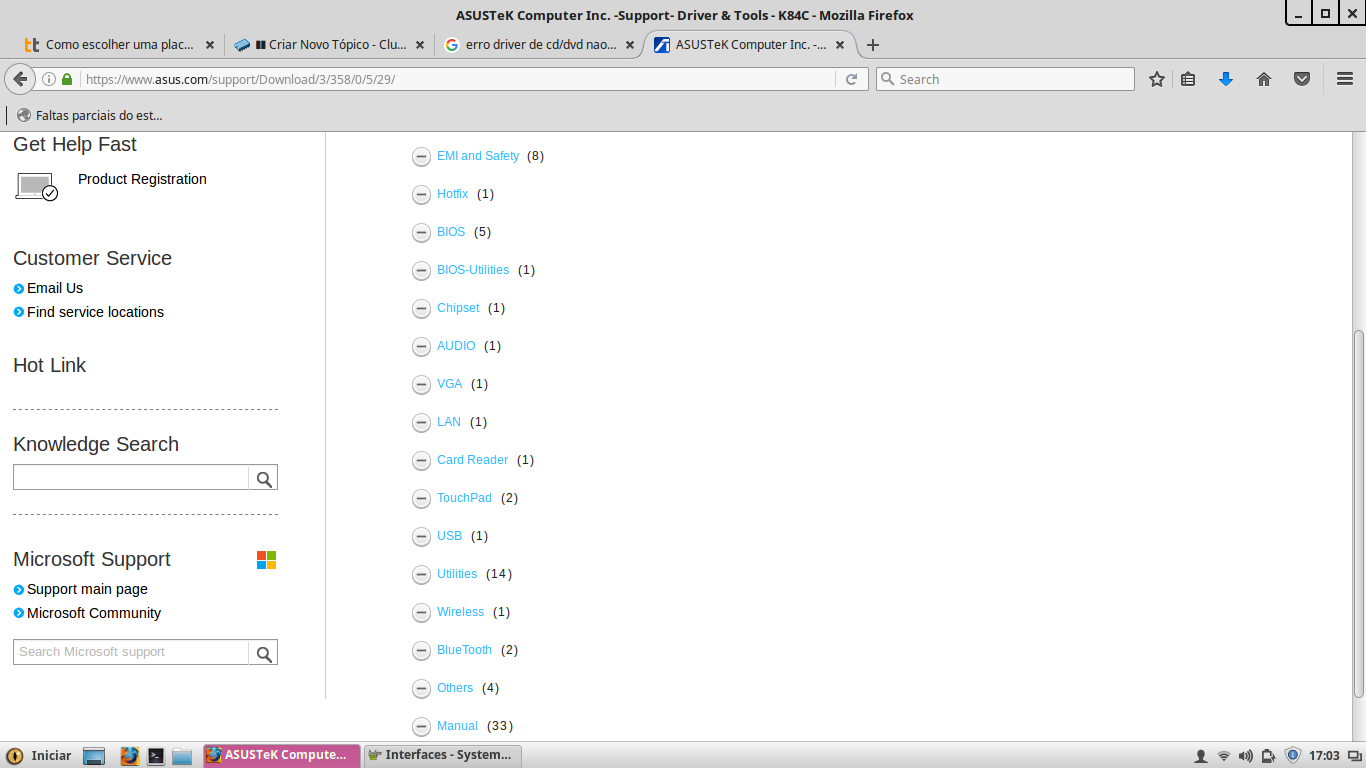Click the user account tray icon
This screenshot has height=768, width=1366.
click(x=1201, y=756)
